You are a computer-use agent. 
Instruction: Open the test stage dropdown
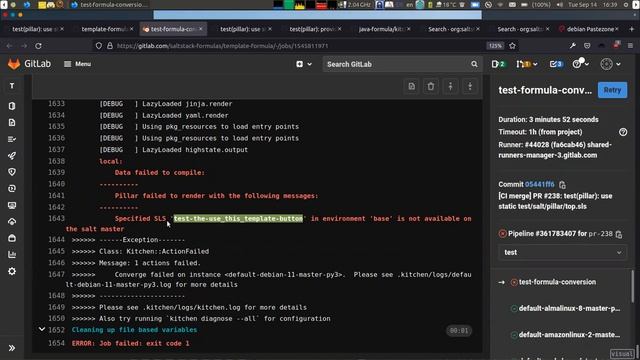pos(562,253)
